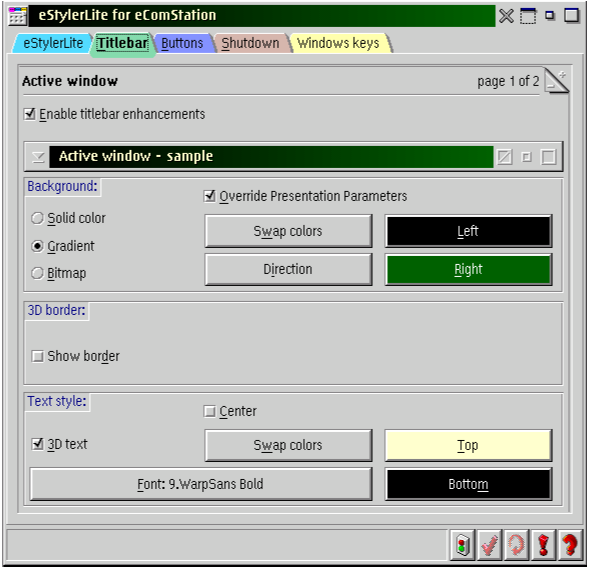The width and height of the screenshot is (589, 568).
Task: Click the Active window - sample titlebar
Action: click(x=271, y=157)
